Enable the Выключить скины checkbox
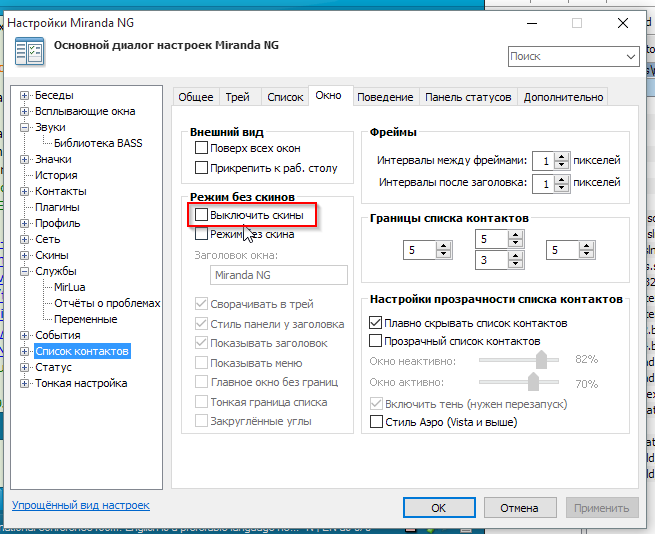Screen dimensions: 655x534 [x=202, y=215]
